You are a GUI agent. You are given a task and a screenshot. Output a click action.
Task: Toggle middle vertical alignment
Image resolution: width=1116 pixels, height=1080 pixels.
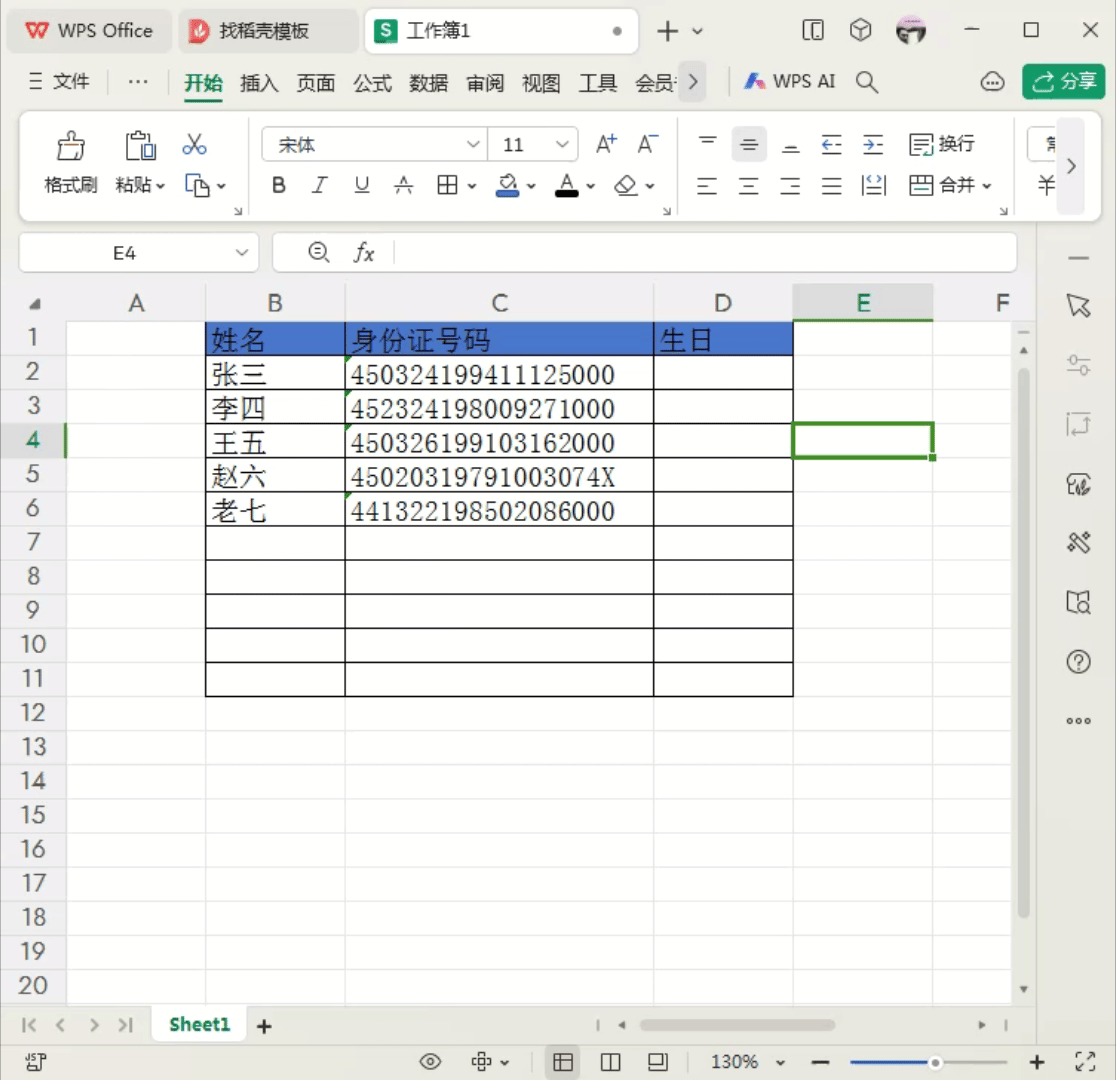tap(749, 145)
